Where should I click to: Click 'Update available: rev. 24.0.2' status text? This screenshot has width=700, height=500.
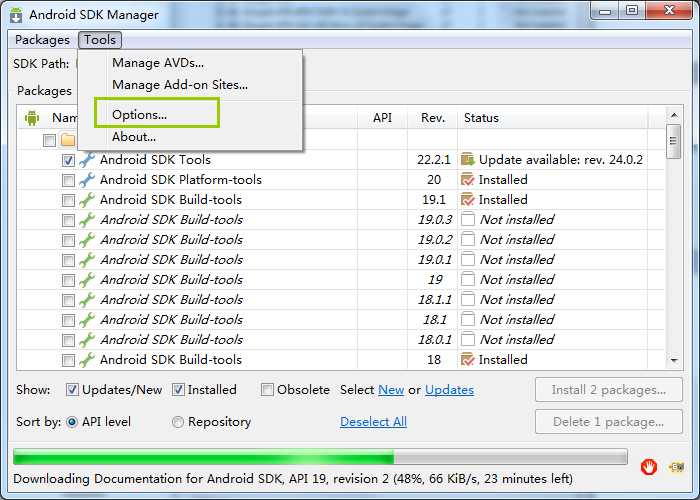[x=561, y=160]
